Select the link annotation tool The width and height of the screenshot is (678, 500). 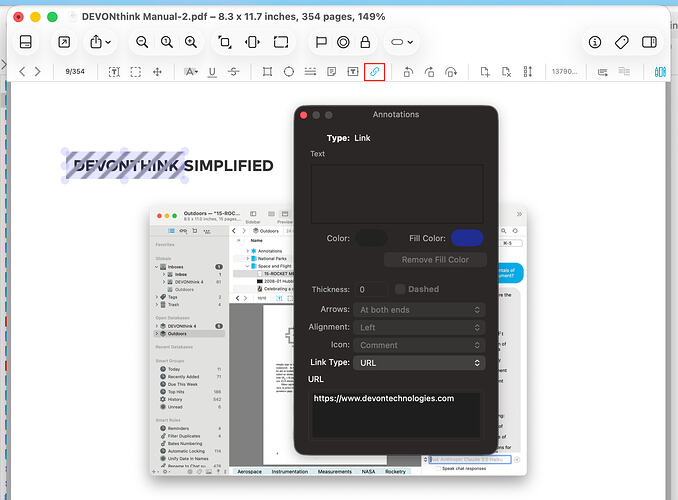(374, 72)
